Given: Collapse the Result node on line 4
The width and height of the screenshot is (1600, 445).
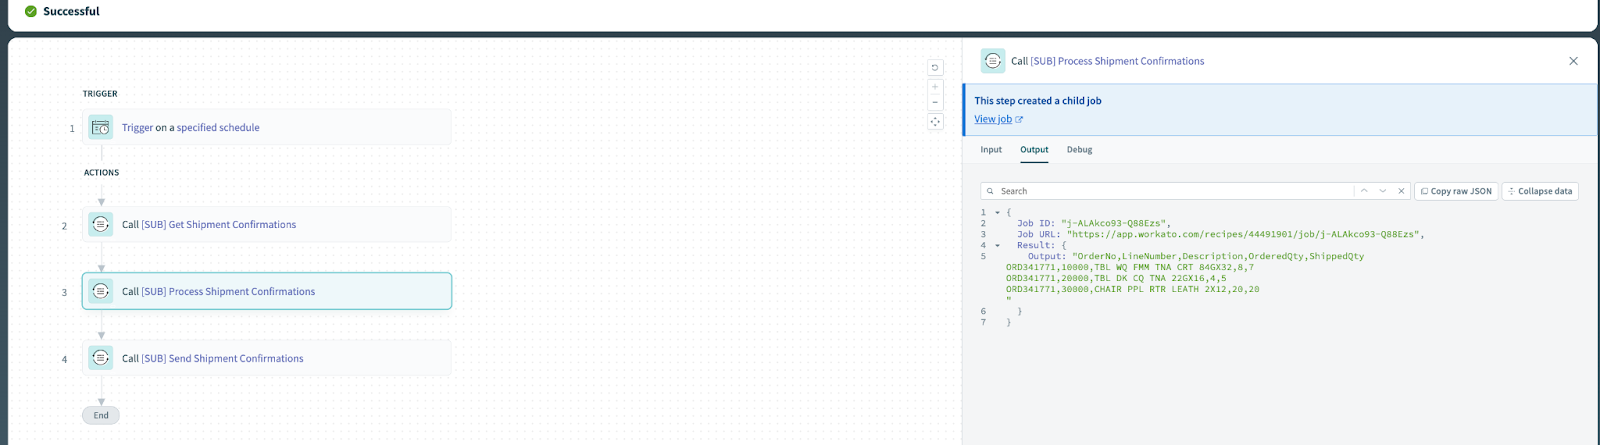Looking at the screenshot, I should click(x=997, y=246).
